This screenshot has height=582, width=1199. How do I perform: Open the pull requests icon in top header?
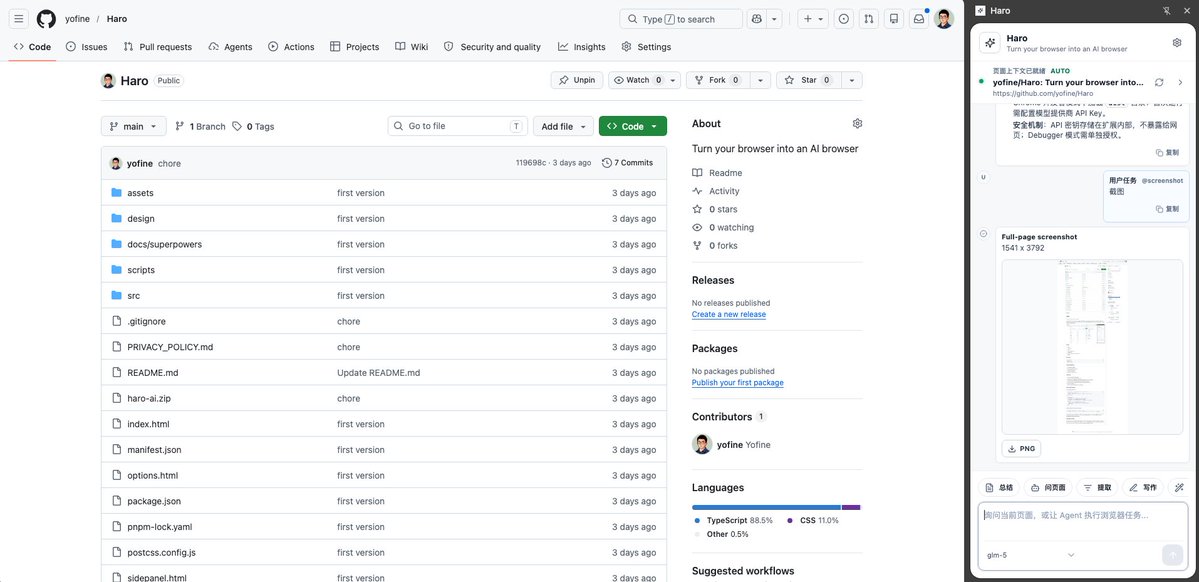tap(869, 18)
